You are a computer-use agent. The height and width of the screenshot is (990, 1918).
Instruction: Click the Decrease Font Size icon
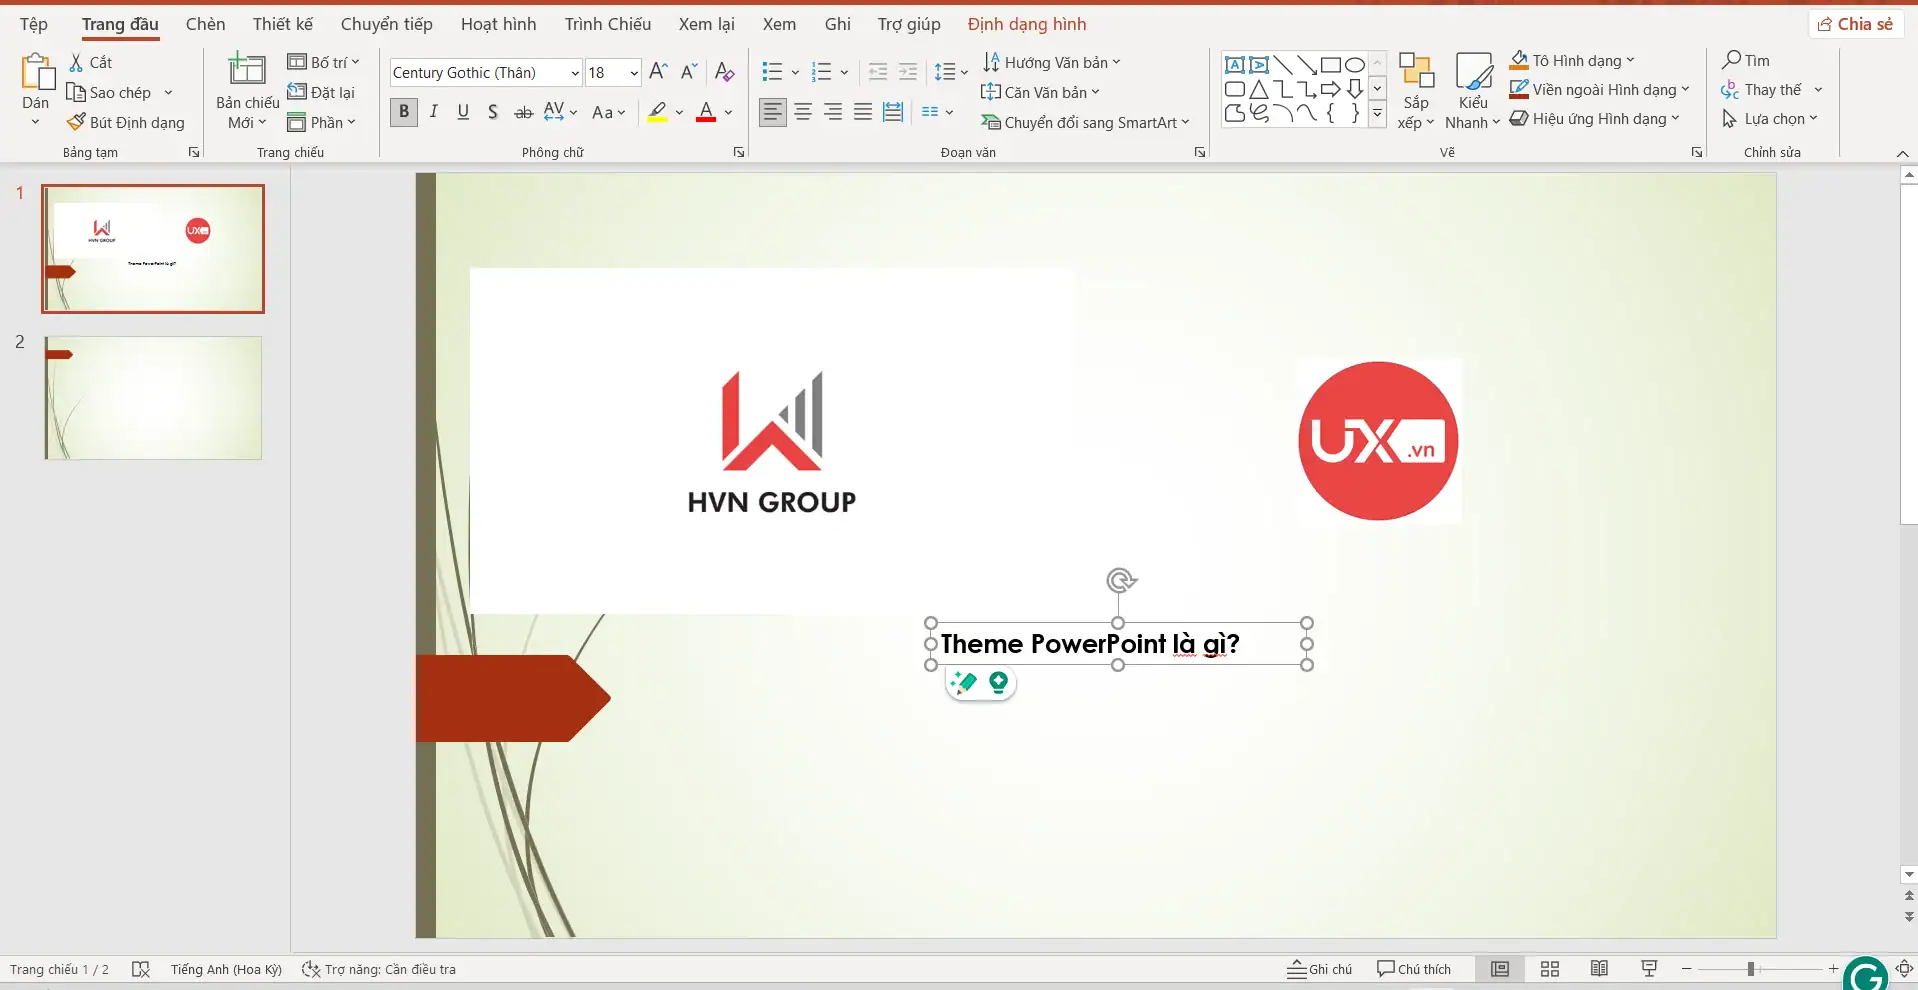(x=688, y=71)
